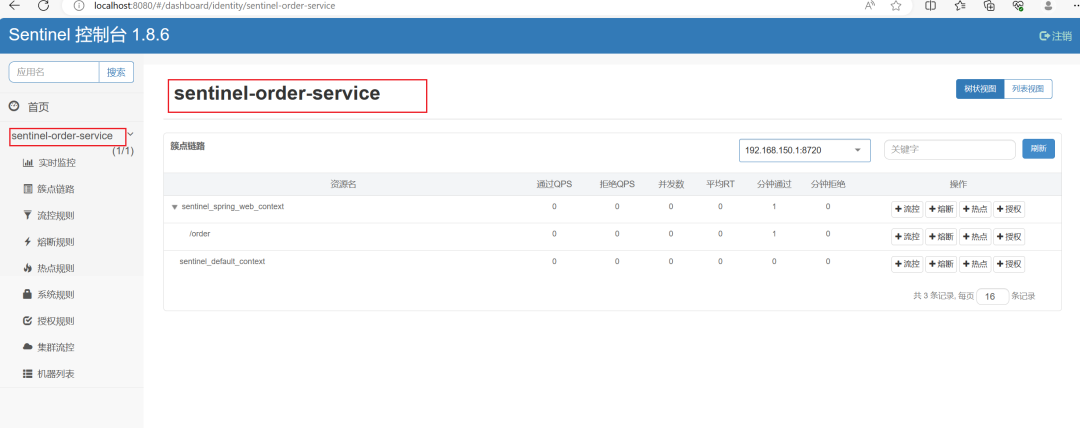1080x428 pixels.
Task: Add page to favorites with star icon
Action: [x=896, y=6]
